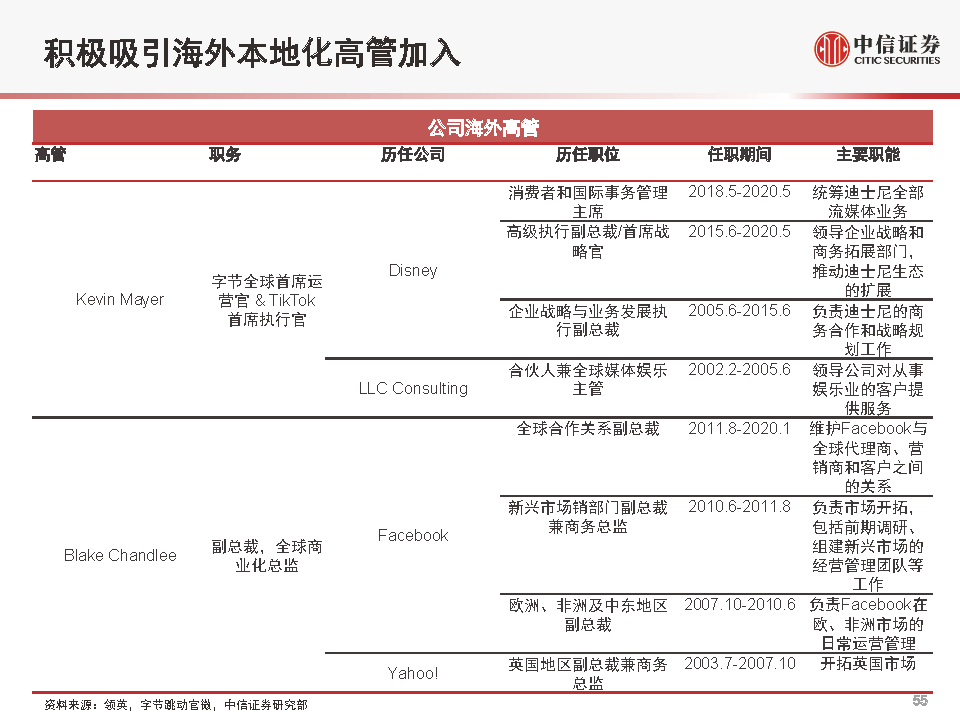Click the source note 资料来源:领英
This screenshot has width=960, height=728.
176,705
